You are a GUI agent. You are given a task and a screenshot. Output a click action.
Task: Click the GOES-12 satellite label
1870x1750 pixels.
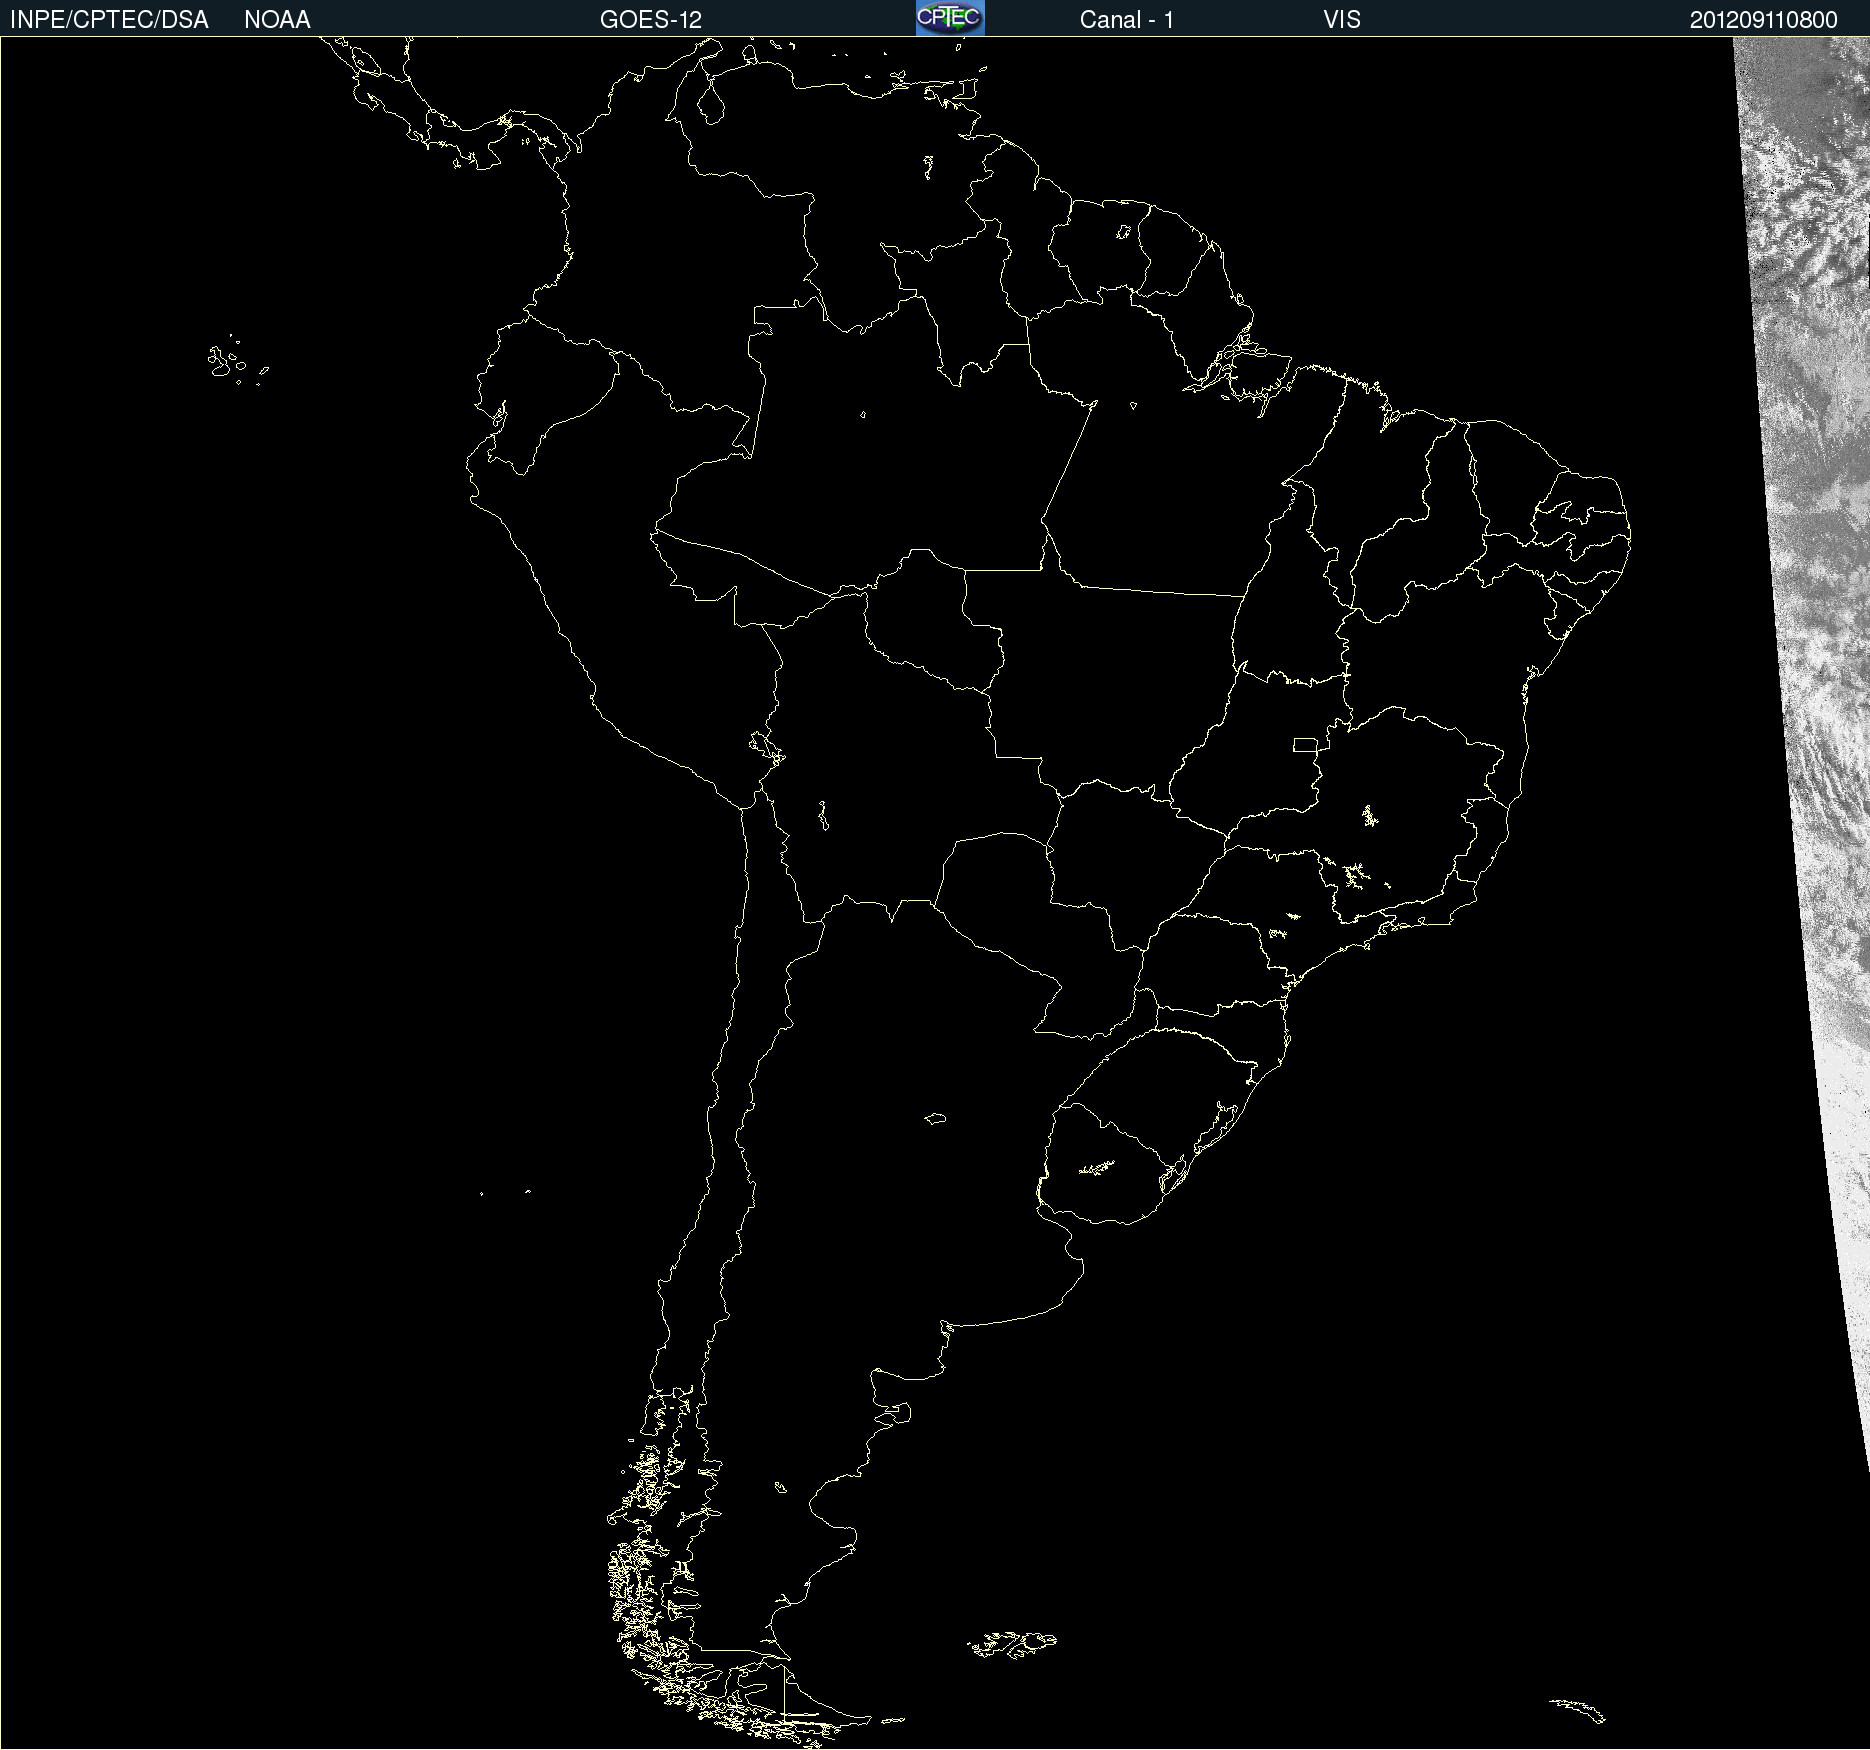(x=651, y=19)
